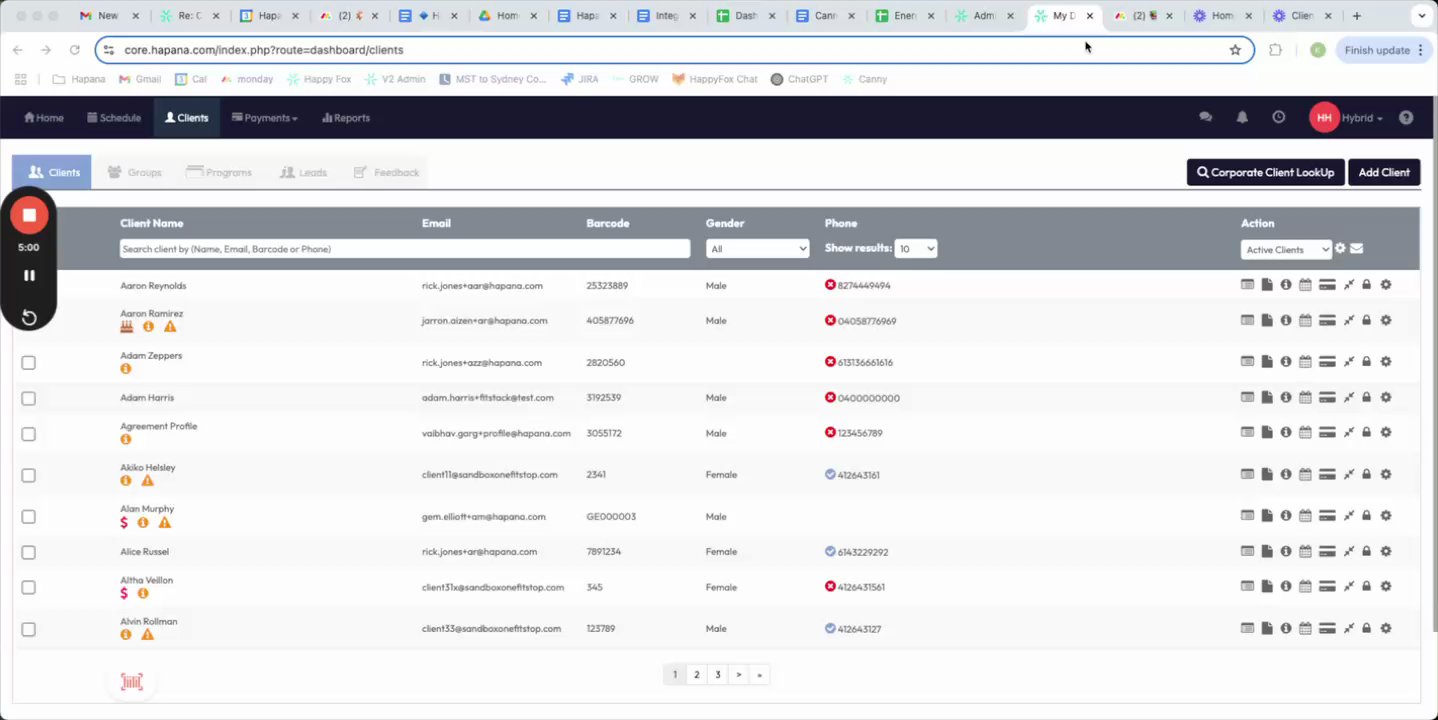Open help question mark icon

tap(1406, 117)
